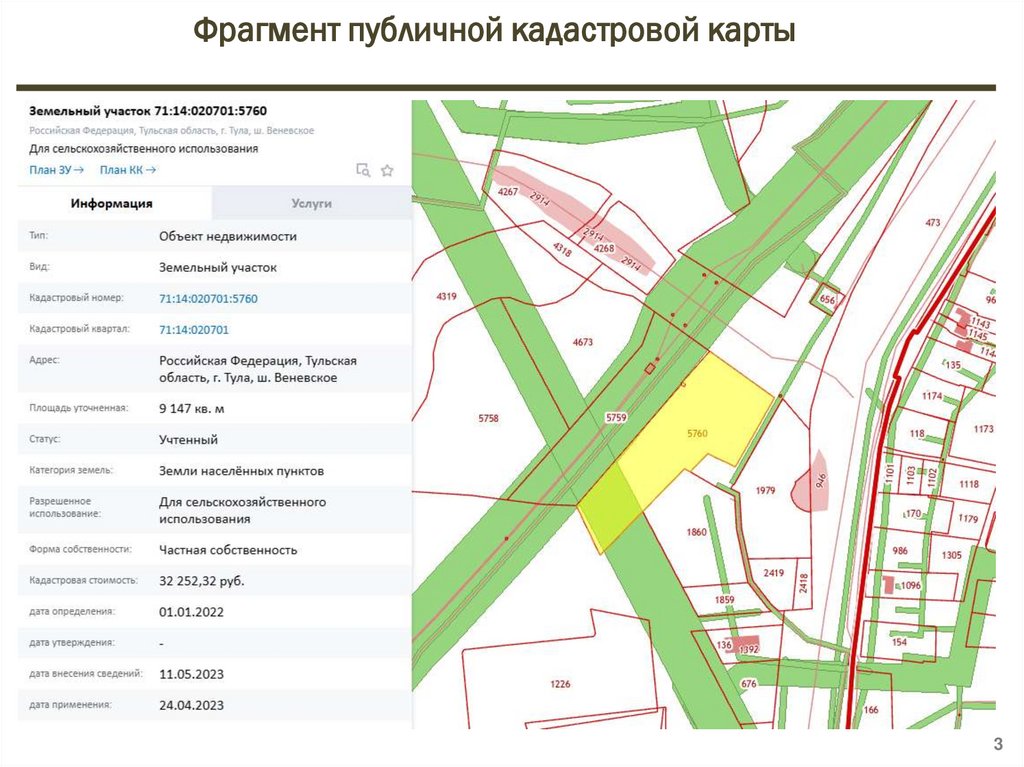1024x767 pixels.
Task: Click the status value Учтенный
Action: tap(188, 440)
